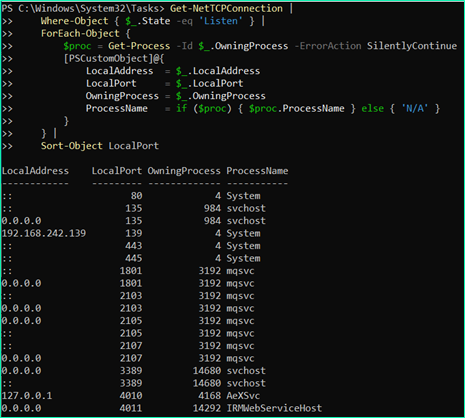Click the Sort-Object LocalPort line
Screen dimensions: 465x418
tap(100, 146)
